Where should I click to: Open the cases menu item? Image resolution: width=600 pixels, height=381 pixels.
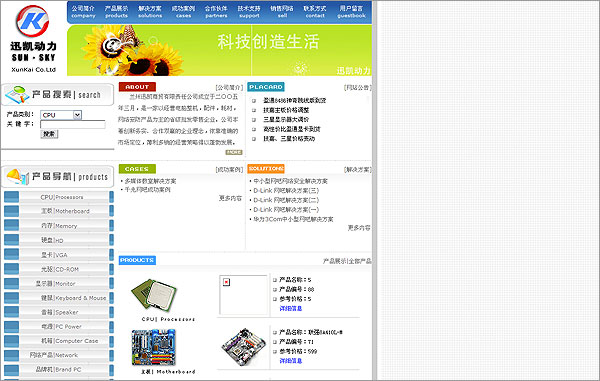click(183, 12)
